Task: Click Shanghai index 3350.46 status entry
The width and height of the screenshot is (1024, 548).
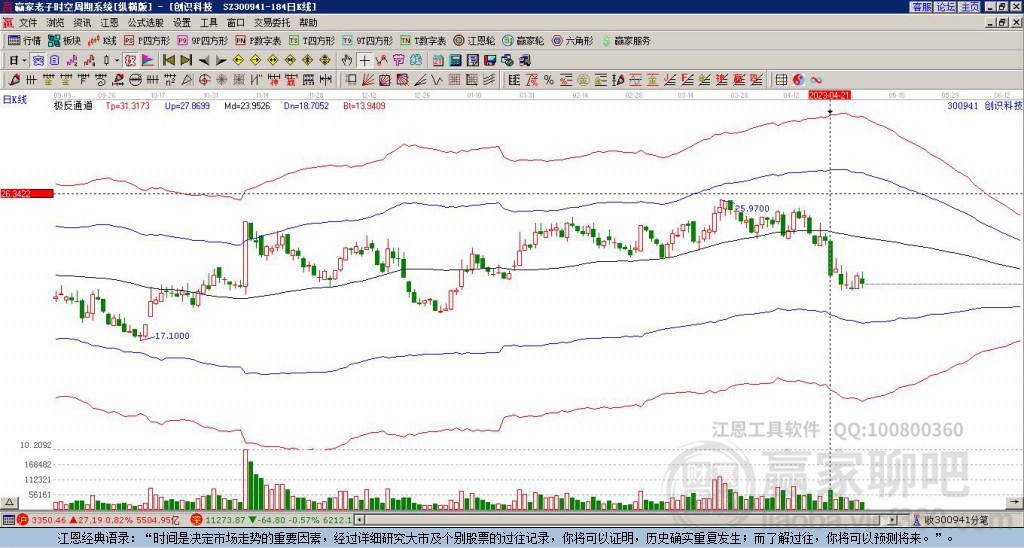Action: pos(99,520)
